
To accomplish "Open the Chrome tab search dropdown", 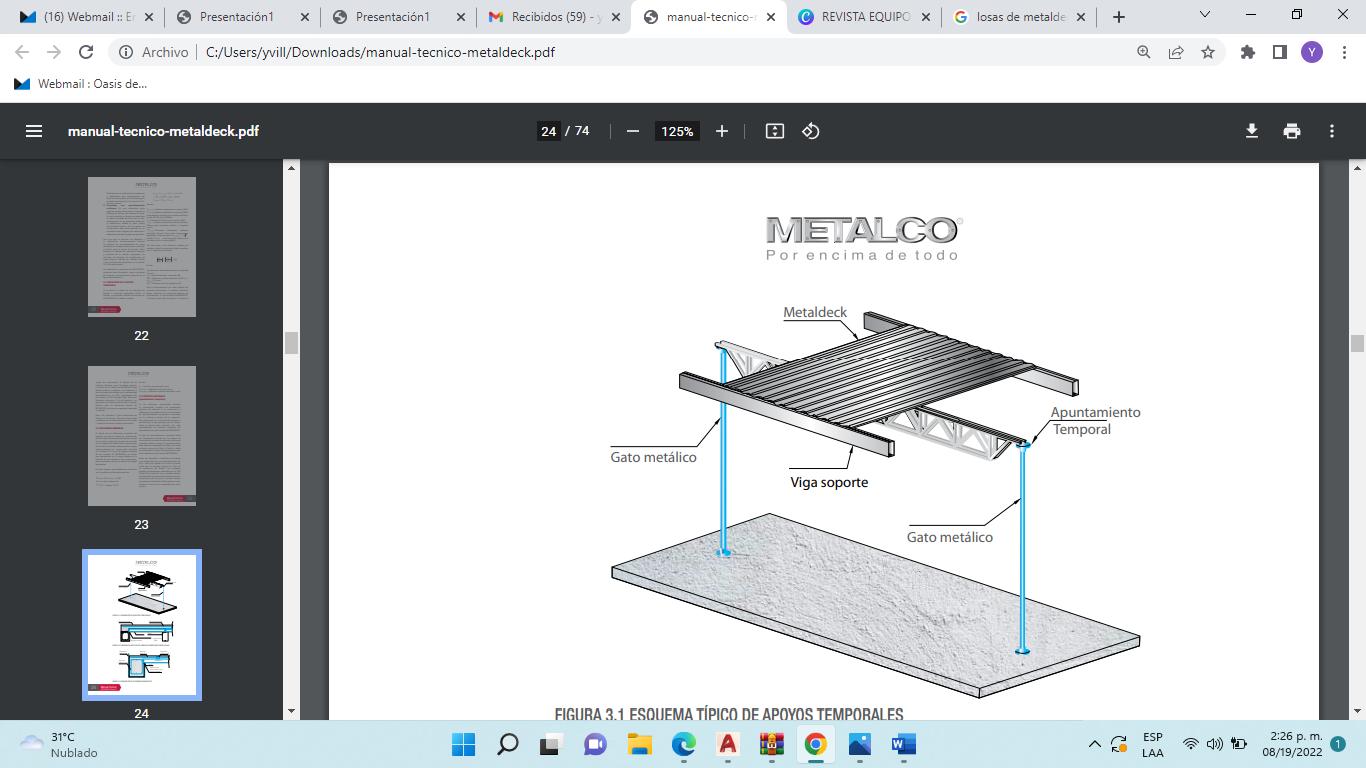I will click(x=1205, y=16).
